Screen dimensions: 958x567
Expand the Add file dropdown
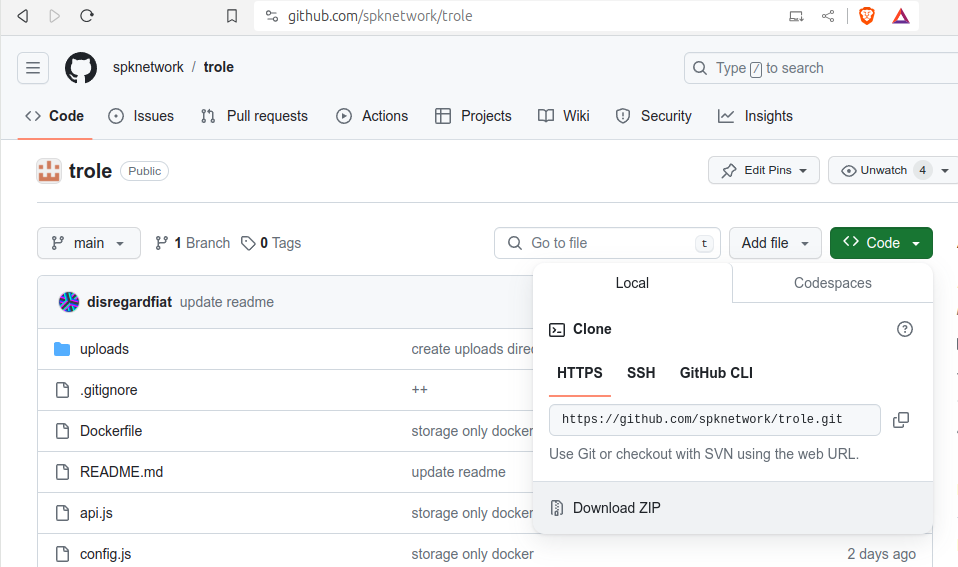tap(775, 243)
